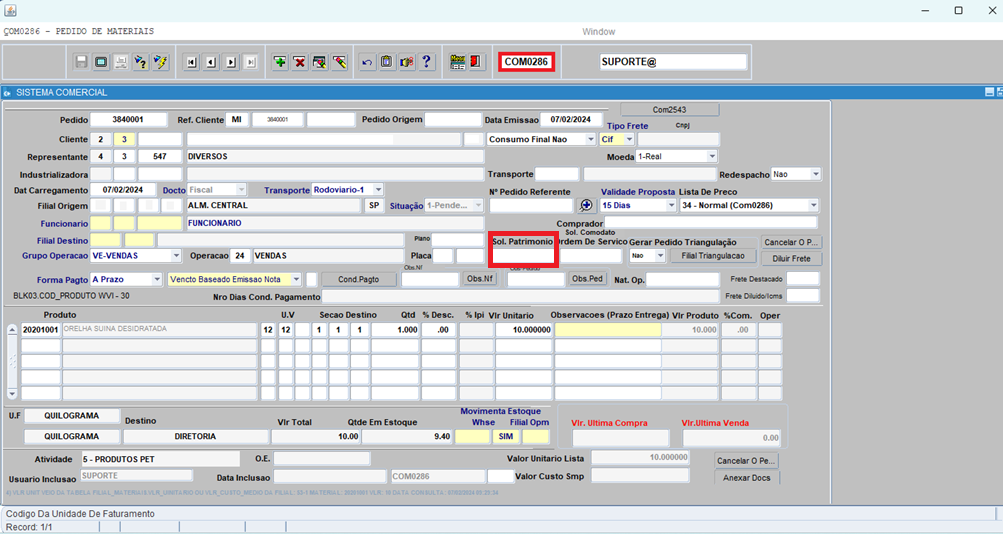Image resolution: width=1003 pixels, height=534 pixels.
Task: Open the Redespacho Nao dropdown
Action: pyautogui.click(x=815, y=174)
